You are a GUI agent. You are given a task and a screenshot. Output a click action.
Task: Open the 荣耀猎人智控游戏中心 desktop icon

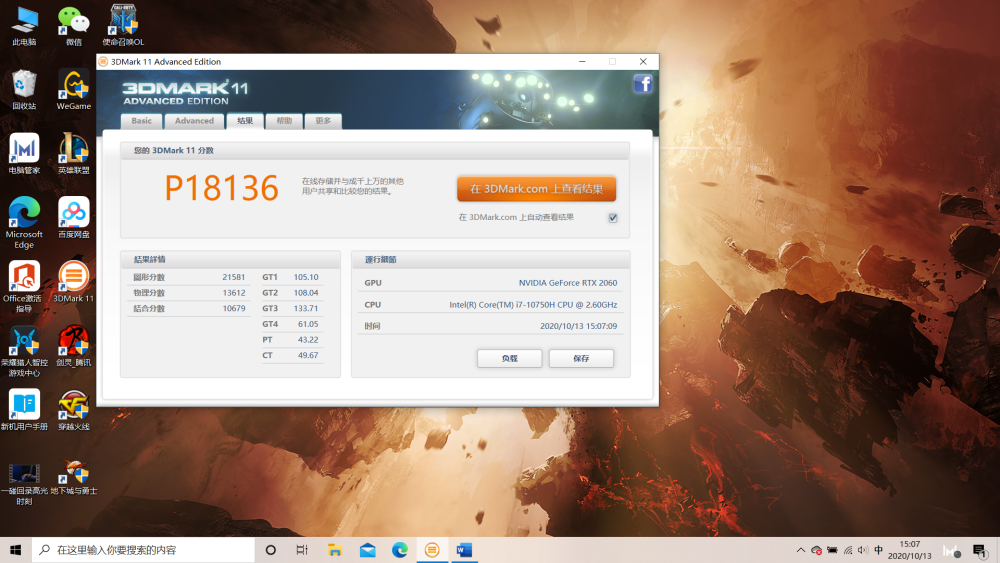24,351
